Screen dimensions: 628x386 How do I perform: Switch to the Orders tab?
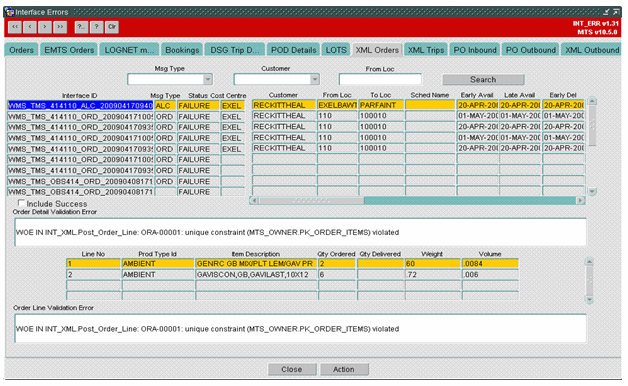(22, 50)
